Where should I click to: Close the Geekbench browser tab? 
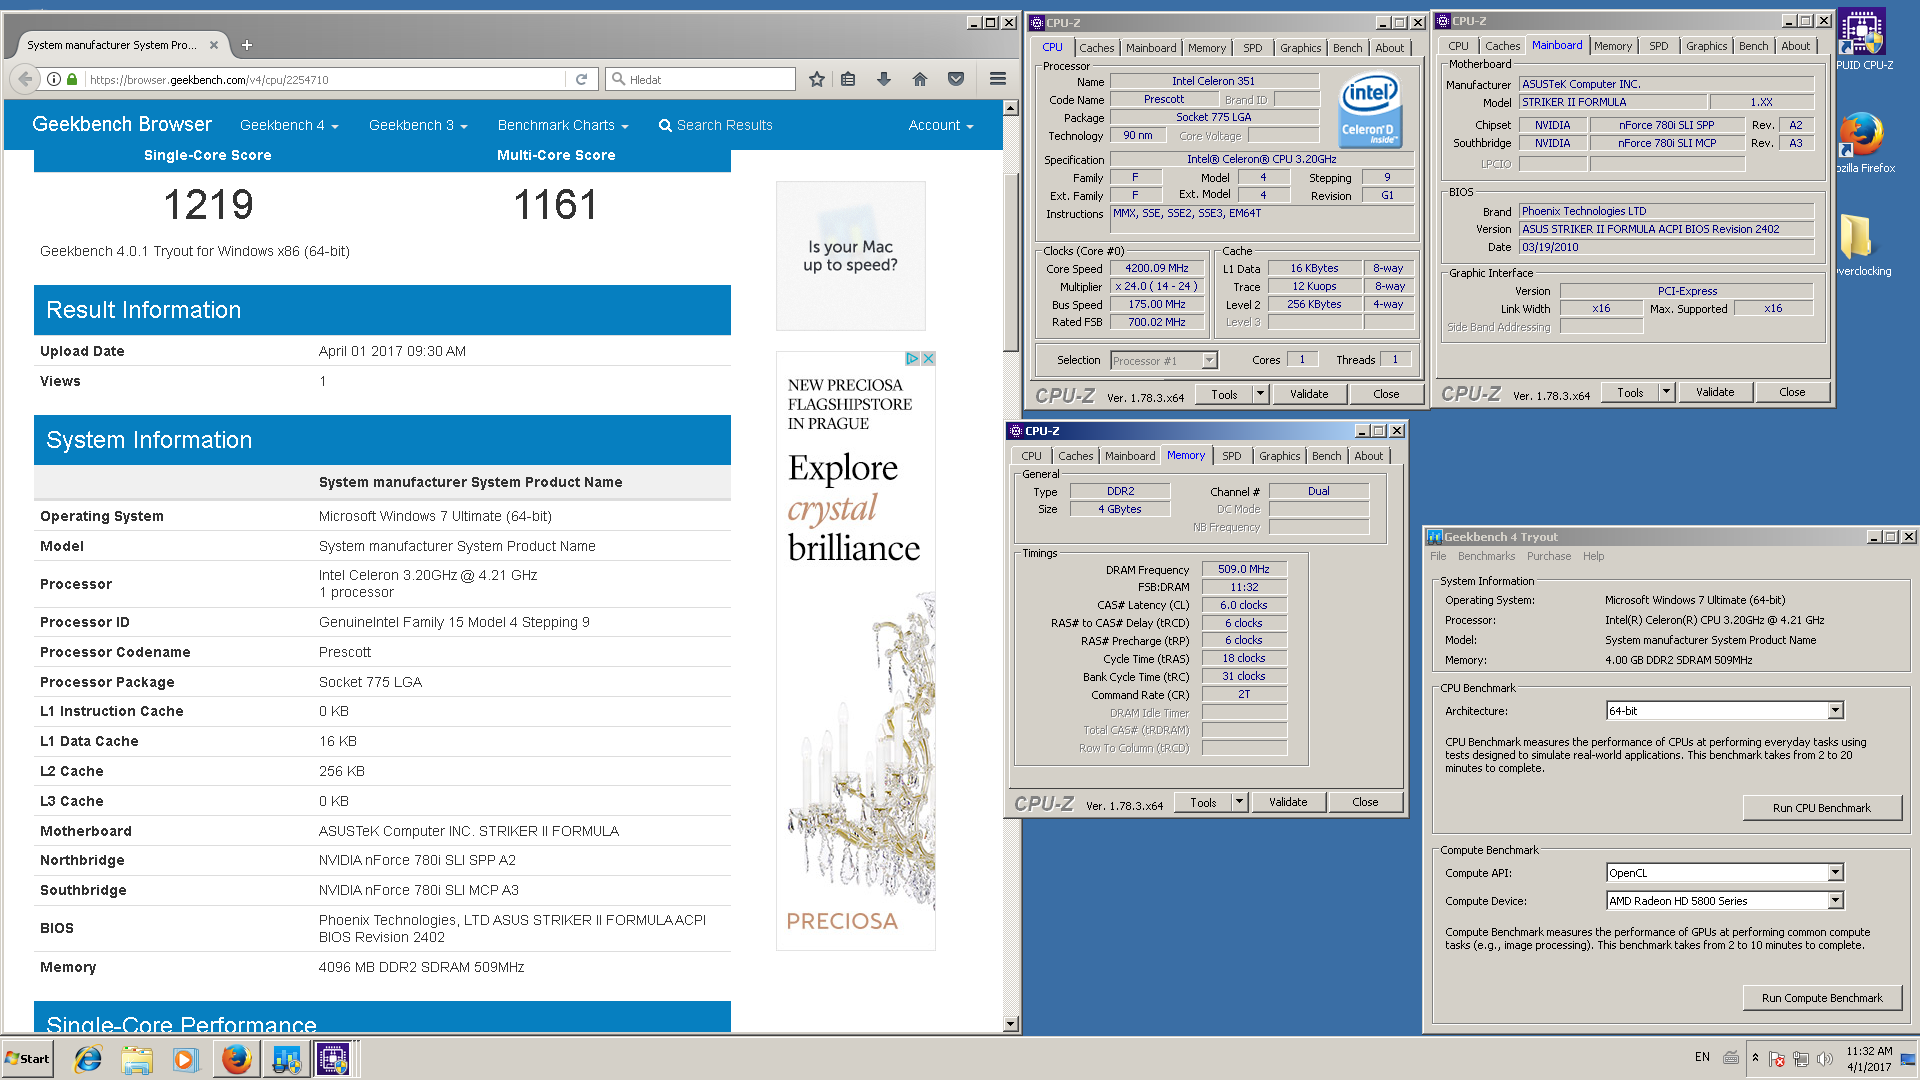tap(214, 45)
